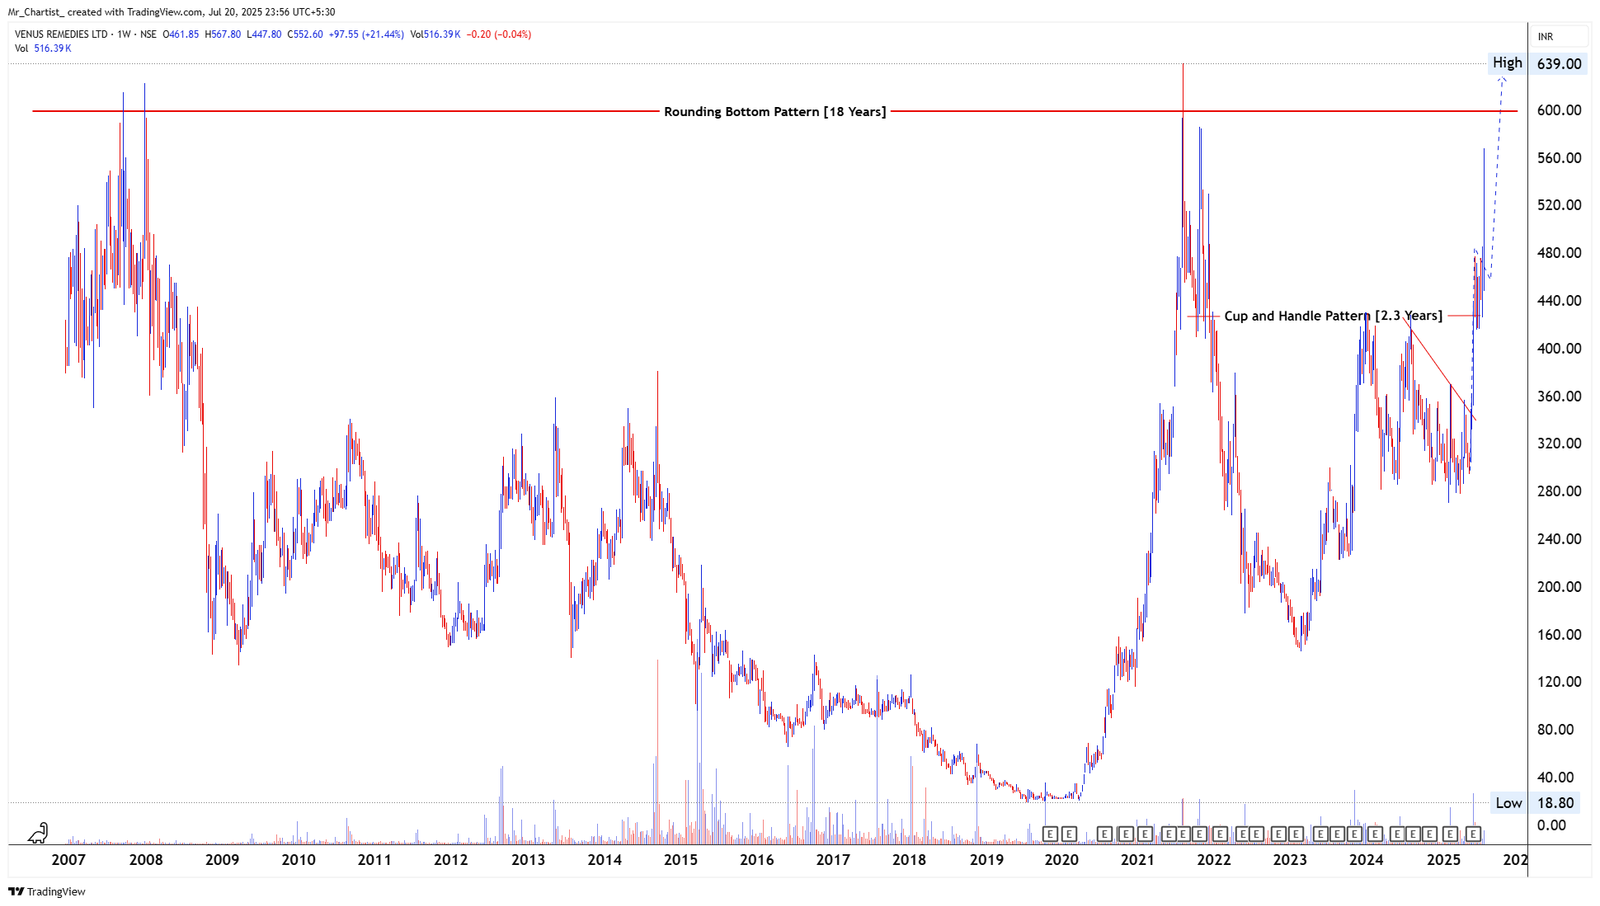Click the 639.00 value on the price scale
The height and width of the screenshot is (906, 1600).
[x=1560, y=62]
